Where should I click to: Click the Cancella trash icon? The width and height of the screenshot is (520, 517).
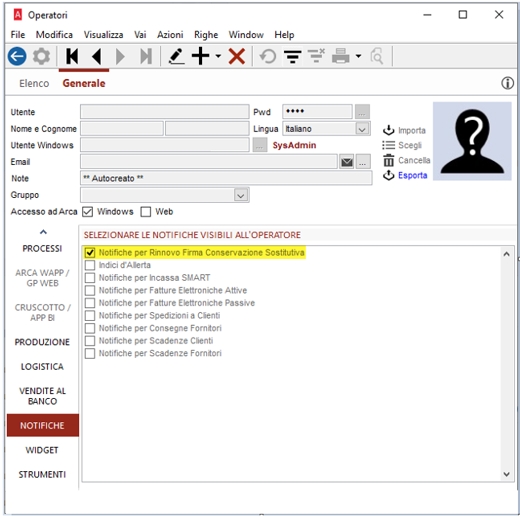(x=388, y=160)
